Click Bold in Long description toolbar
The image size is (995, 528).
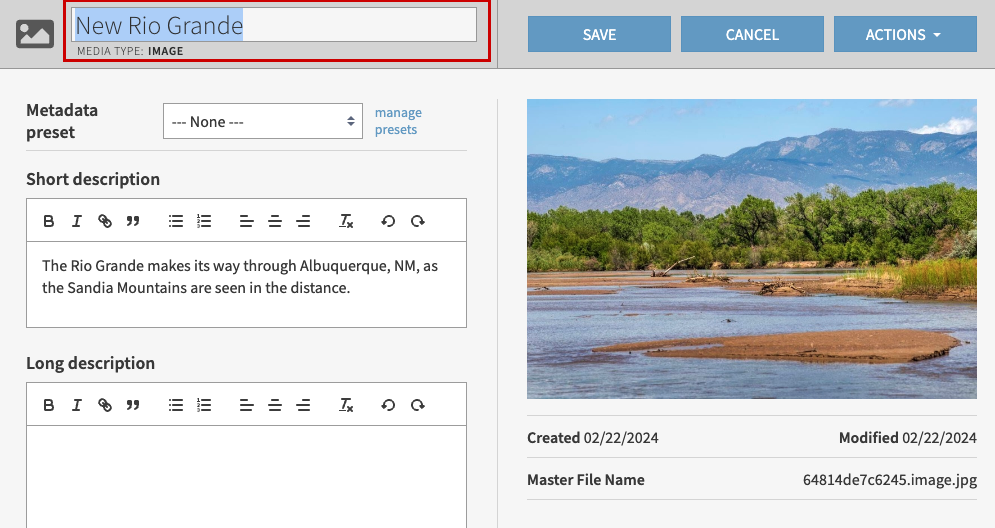click(48, 405)
